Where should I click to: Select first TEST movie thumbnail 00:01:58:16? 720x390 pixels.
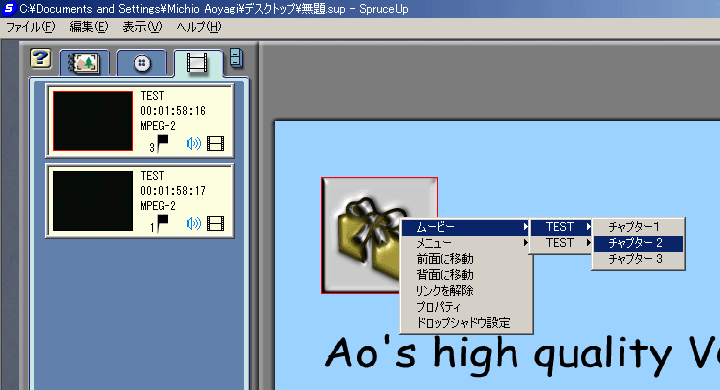click(x=93, y=121)
